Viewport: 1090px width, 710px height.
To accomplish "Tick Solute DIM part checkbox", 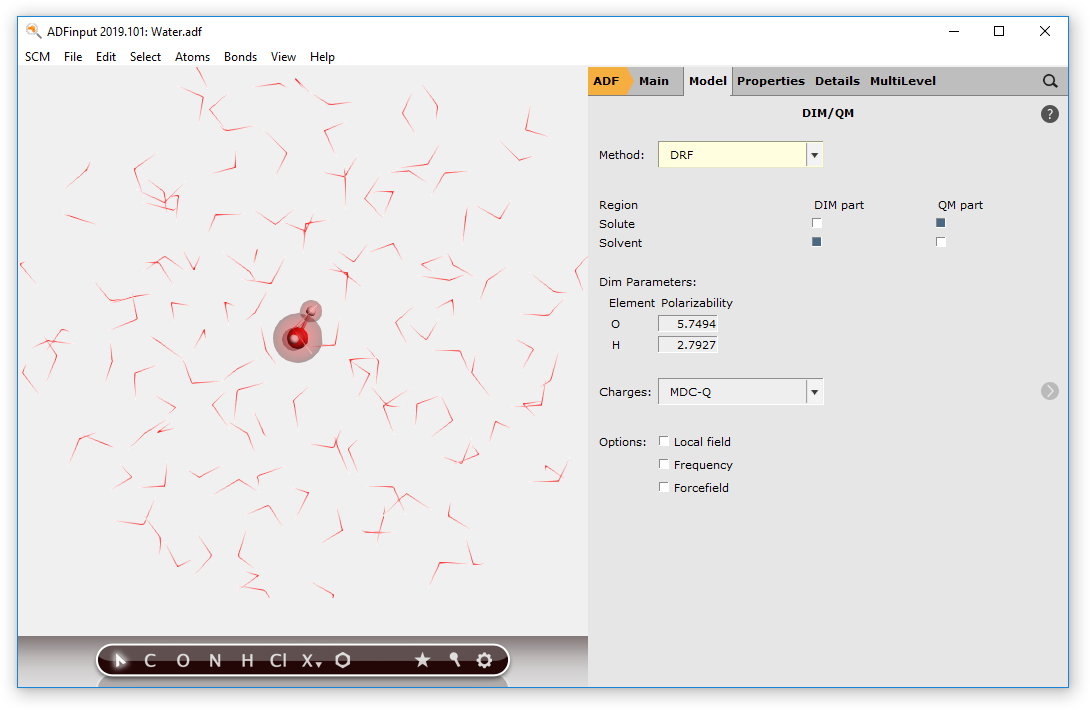I will click(817, 223).
